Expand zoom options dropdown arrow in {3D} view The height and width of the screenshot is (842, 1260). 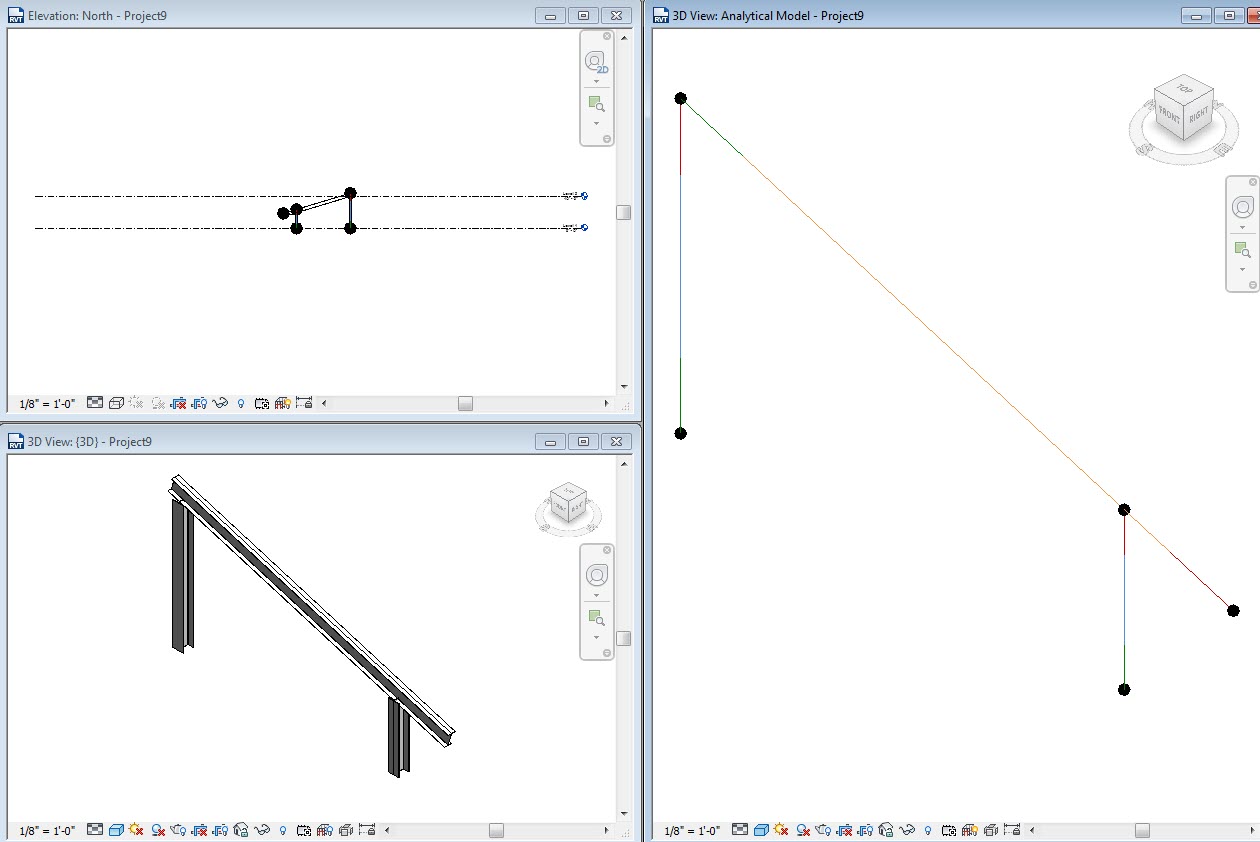[596, 637]
